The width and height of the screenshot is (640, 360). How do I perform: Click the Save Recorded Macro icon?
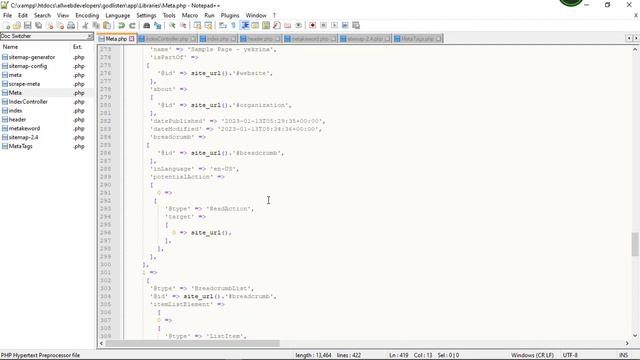point(356,25)
